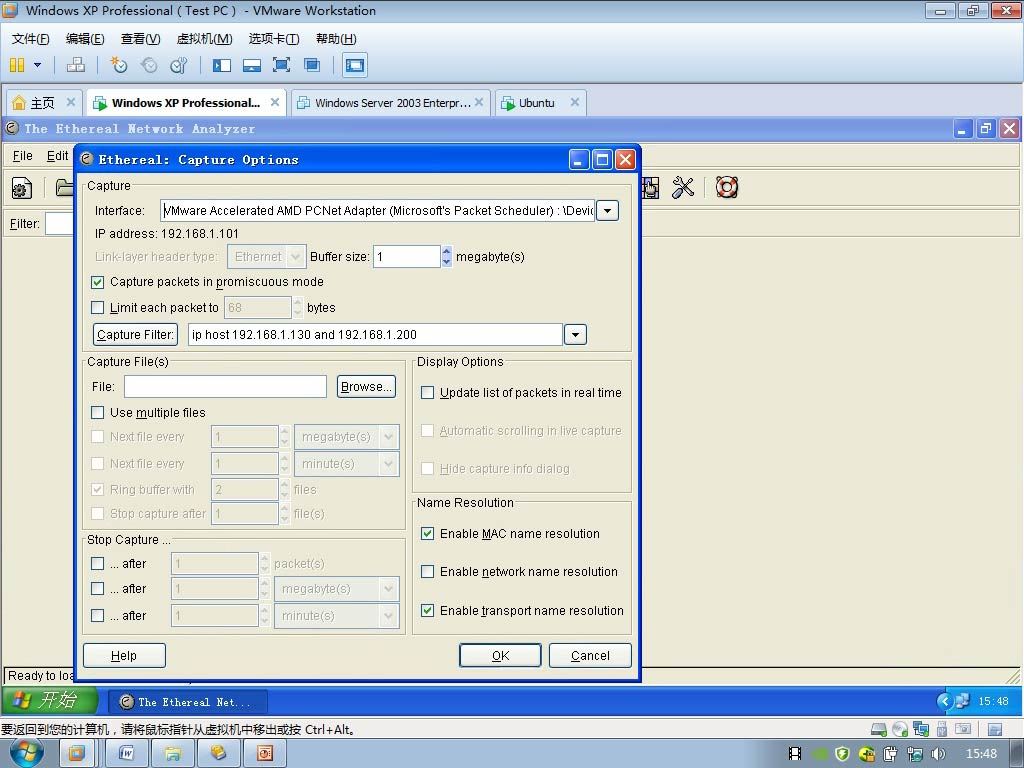Click the CD/DVD drive status icon

point(900,729)
